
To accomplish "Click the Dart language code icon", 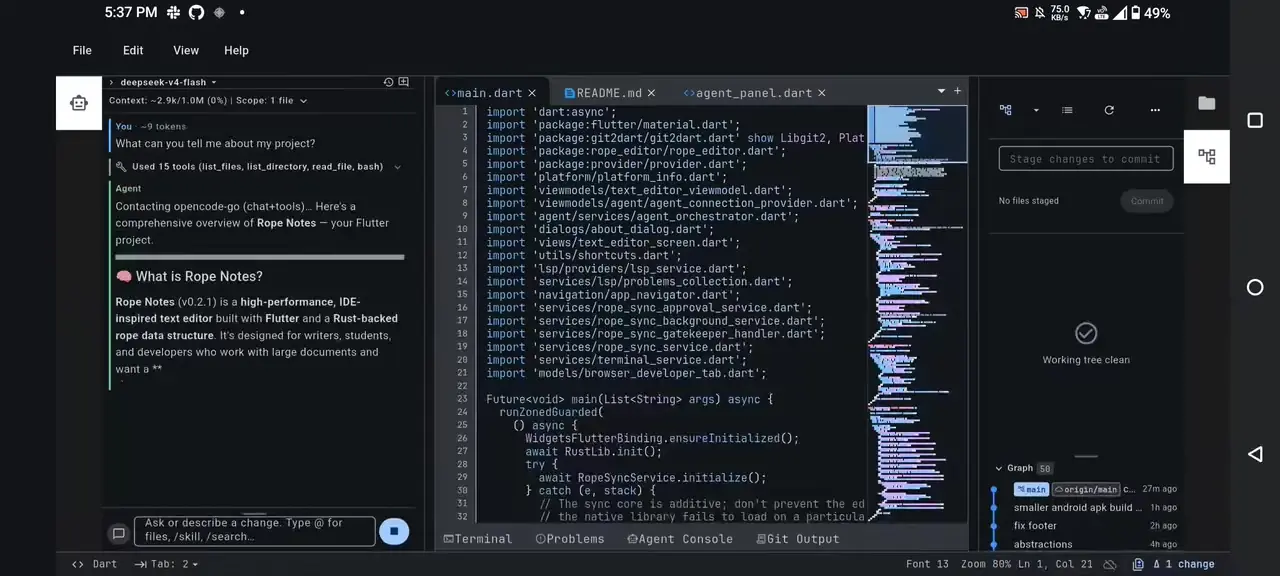I will (78, 564).
